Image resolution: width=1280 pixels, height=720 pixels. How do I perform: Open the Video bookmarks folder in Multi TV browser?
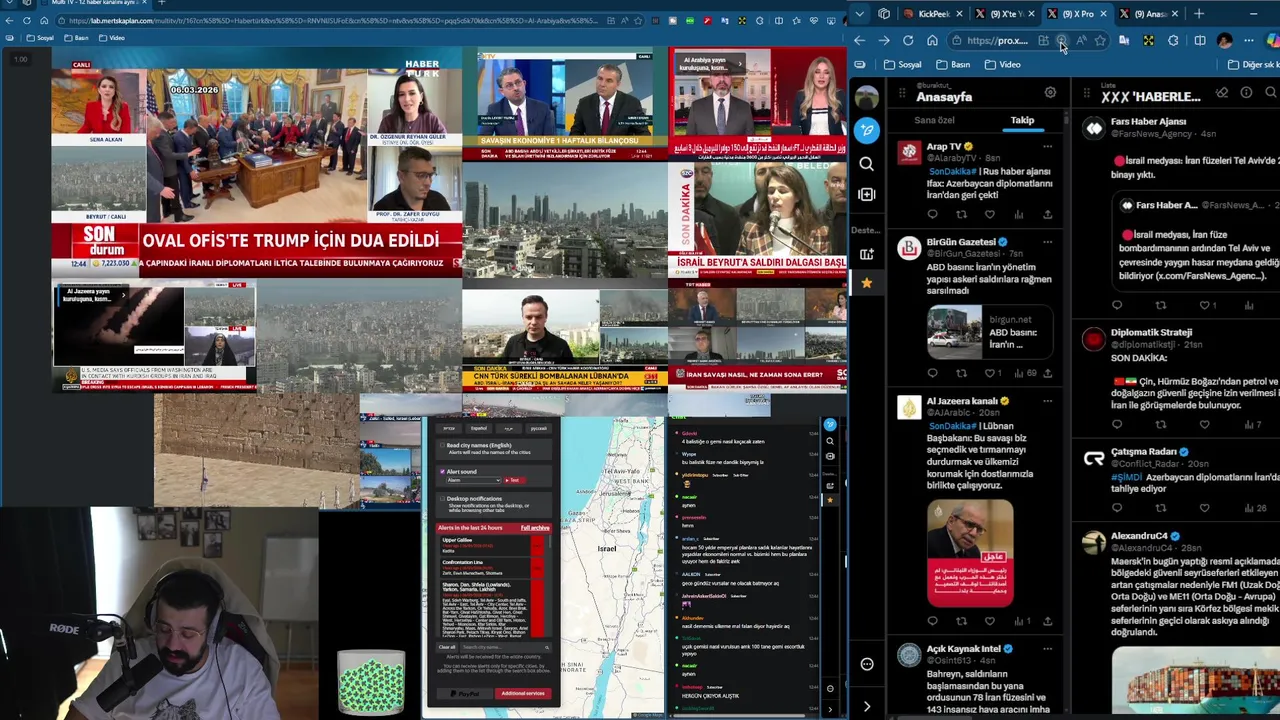[x=110, y=38]
